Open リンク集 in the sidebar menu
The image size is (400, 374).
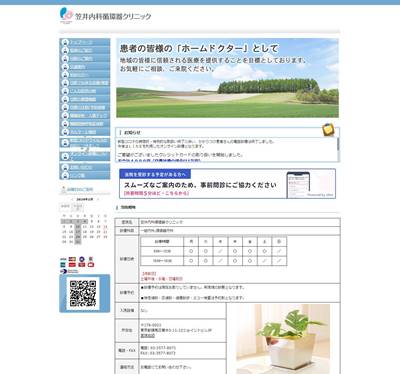click(x=85, y=175)
